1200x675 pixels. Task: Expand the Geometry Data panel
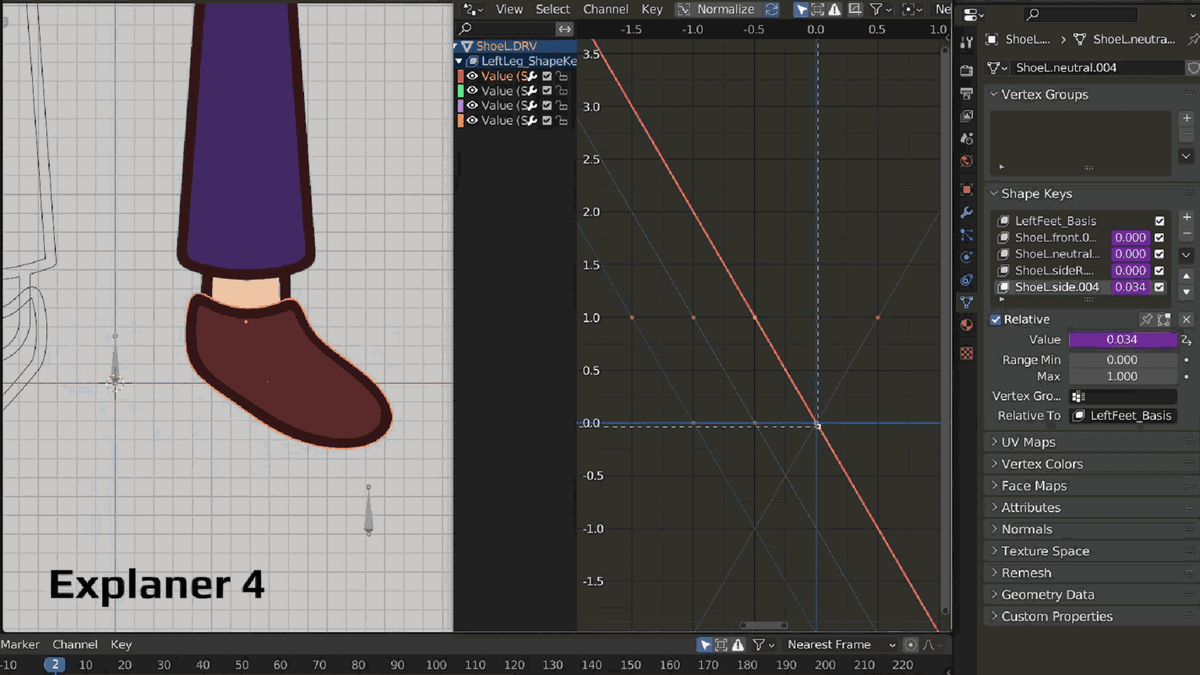[1047, 594]
